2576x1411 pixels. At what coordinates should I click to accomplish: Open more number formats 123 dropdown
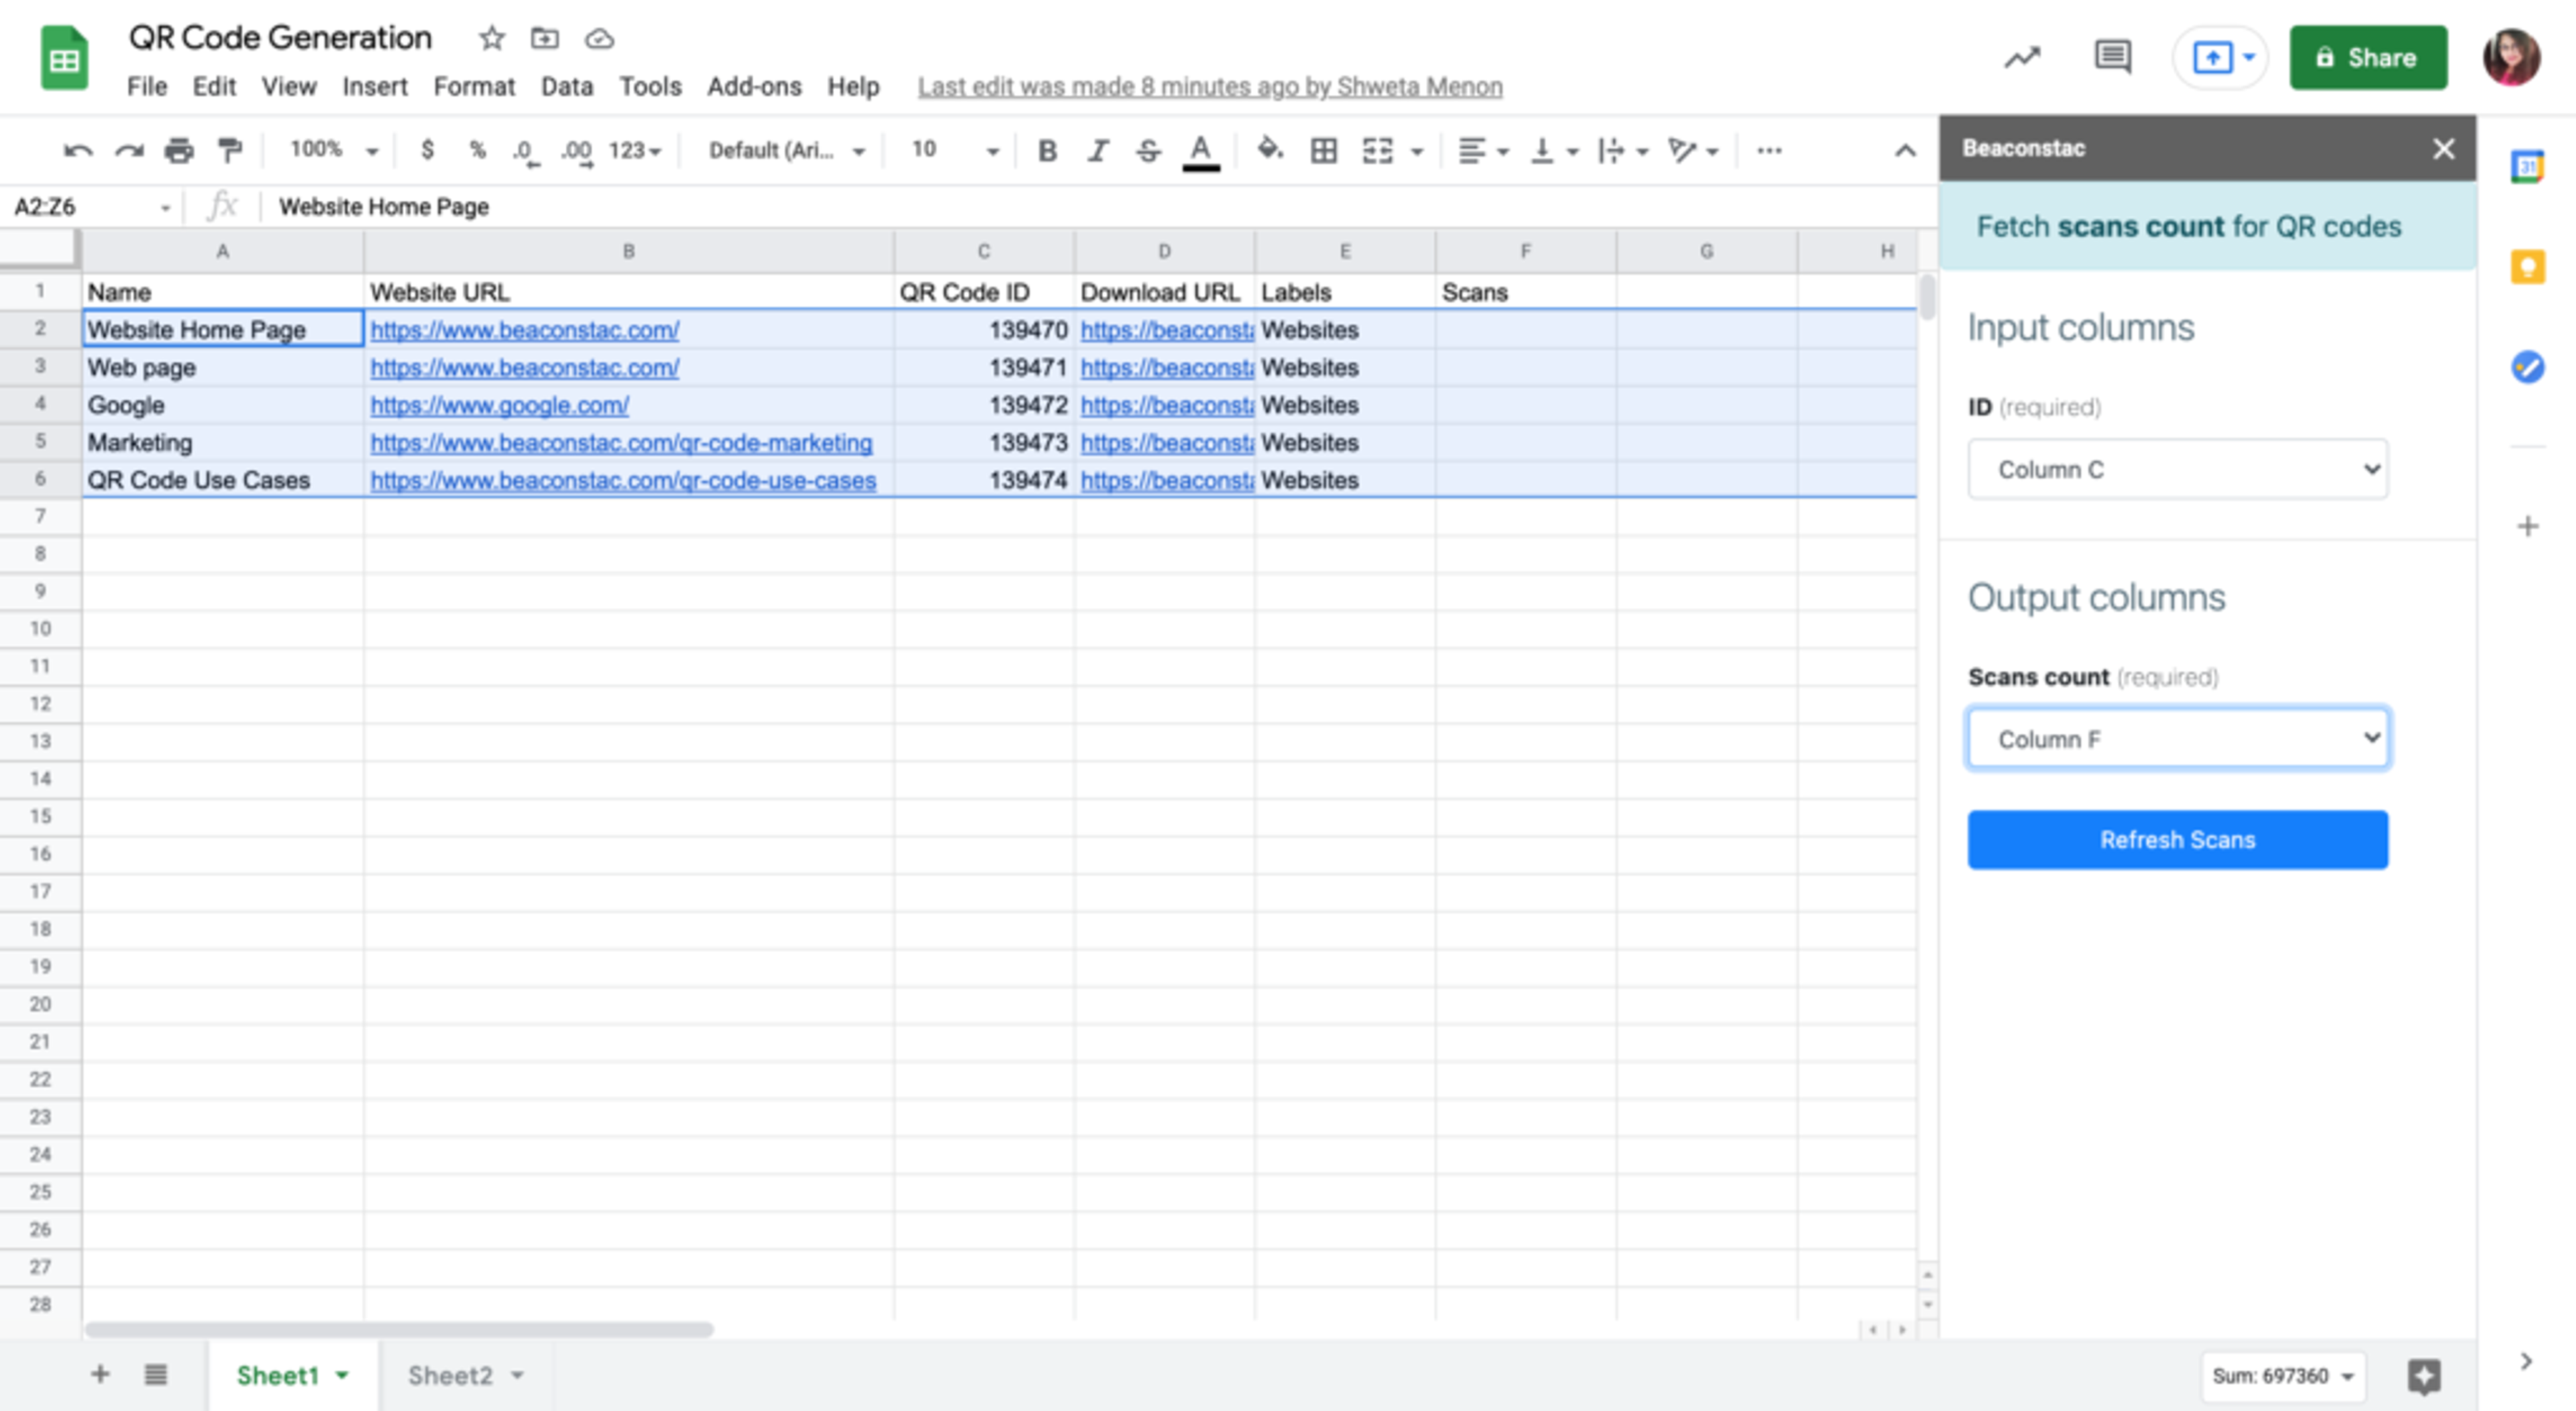pyautogui.click(x=635, y=151)
